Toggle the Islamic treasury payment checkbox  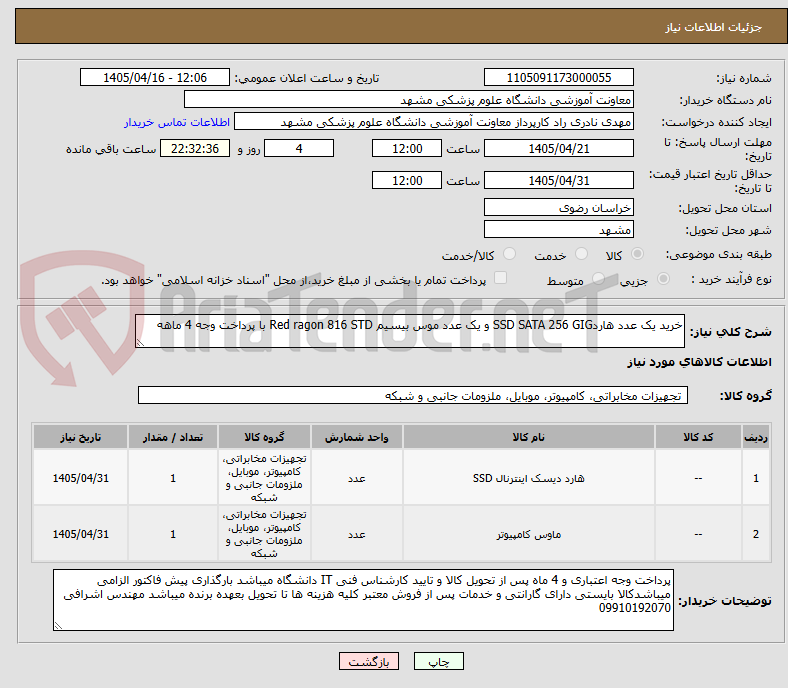tap(500, 278)
